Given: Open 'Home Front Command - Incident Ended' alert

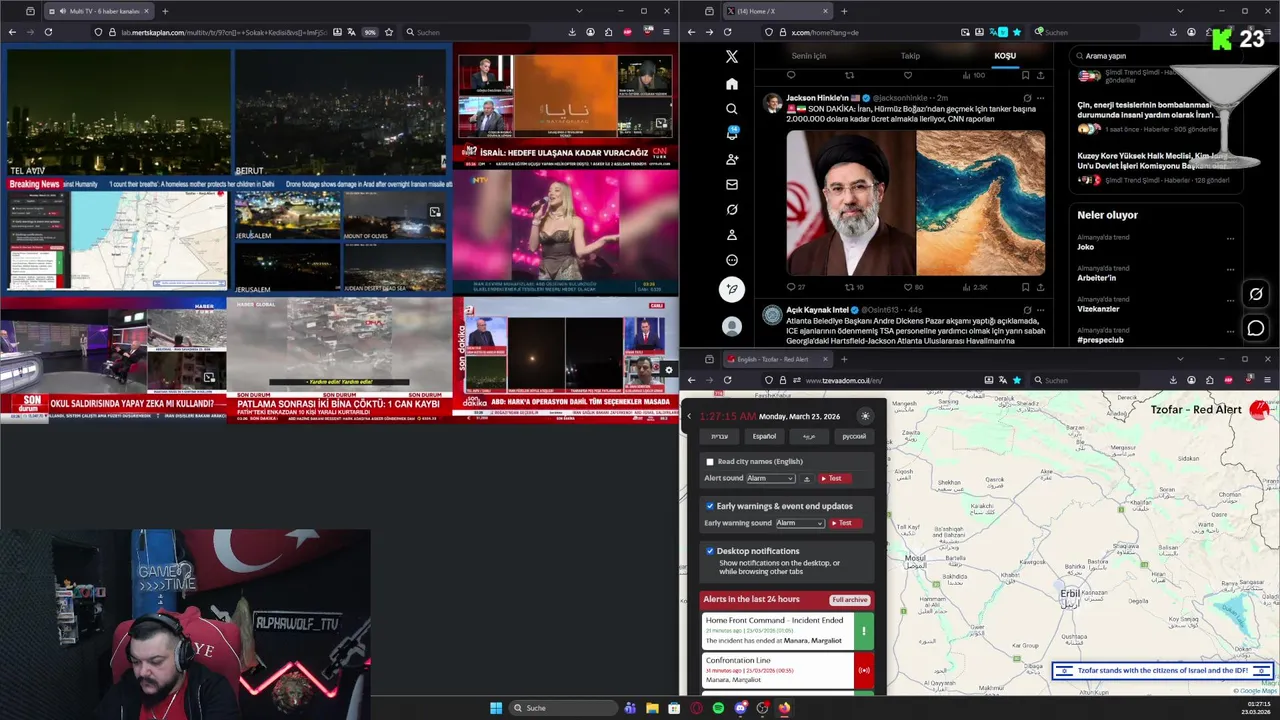Looking at the screenshot, I should (788, 631).
